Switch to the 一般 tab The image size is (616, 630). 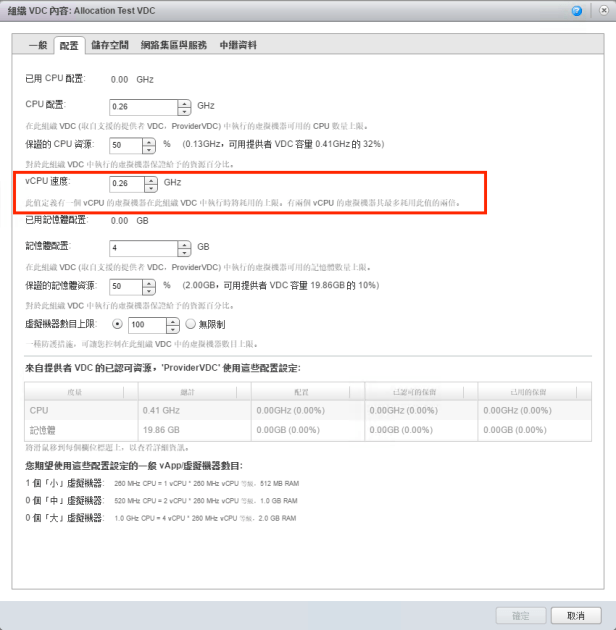click(37, 46)
